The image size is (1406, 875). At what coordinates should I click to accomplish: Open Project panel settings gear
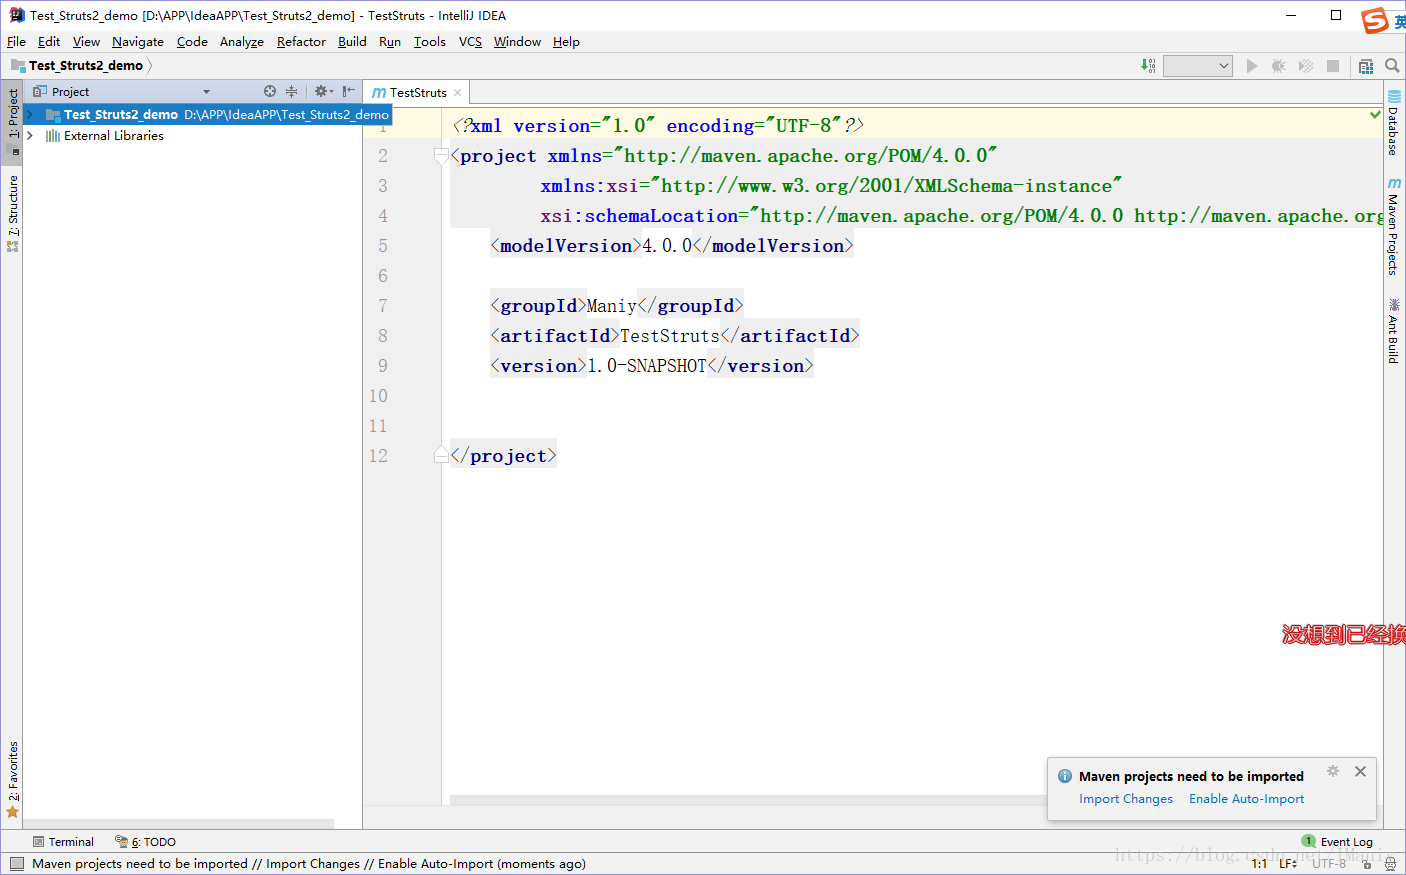point(323,91)
